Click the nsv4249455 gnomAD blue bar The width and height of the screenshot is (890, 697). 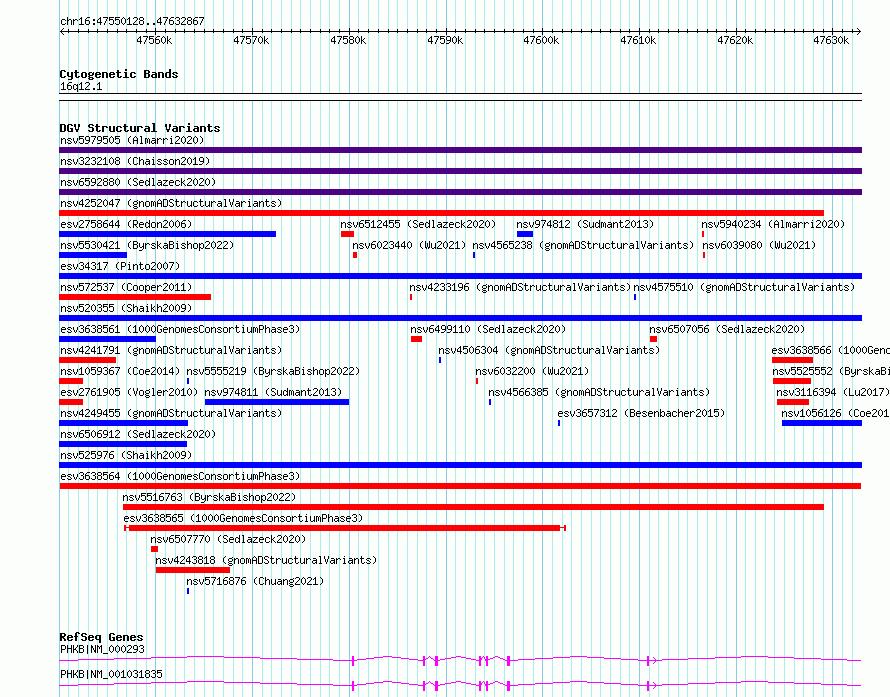(123, 423)
